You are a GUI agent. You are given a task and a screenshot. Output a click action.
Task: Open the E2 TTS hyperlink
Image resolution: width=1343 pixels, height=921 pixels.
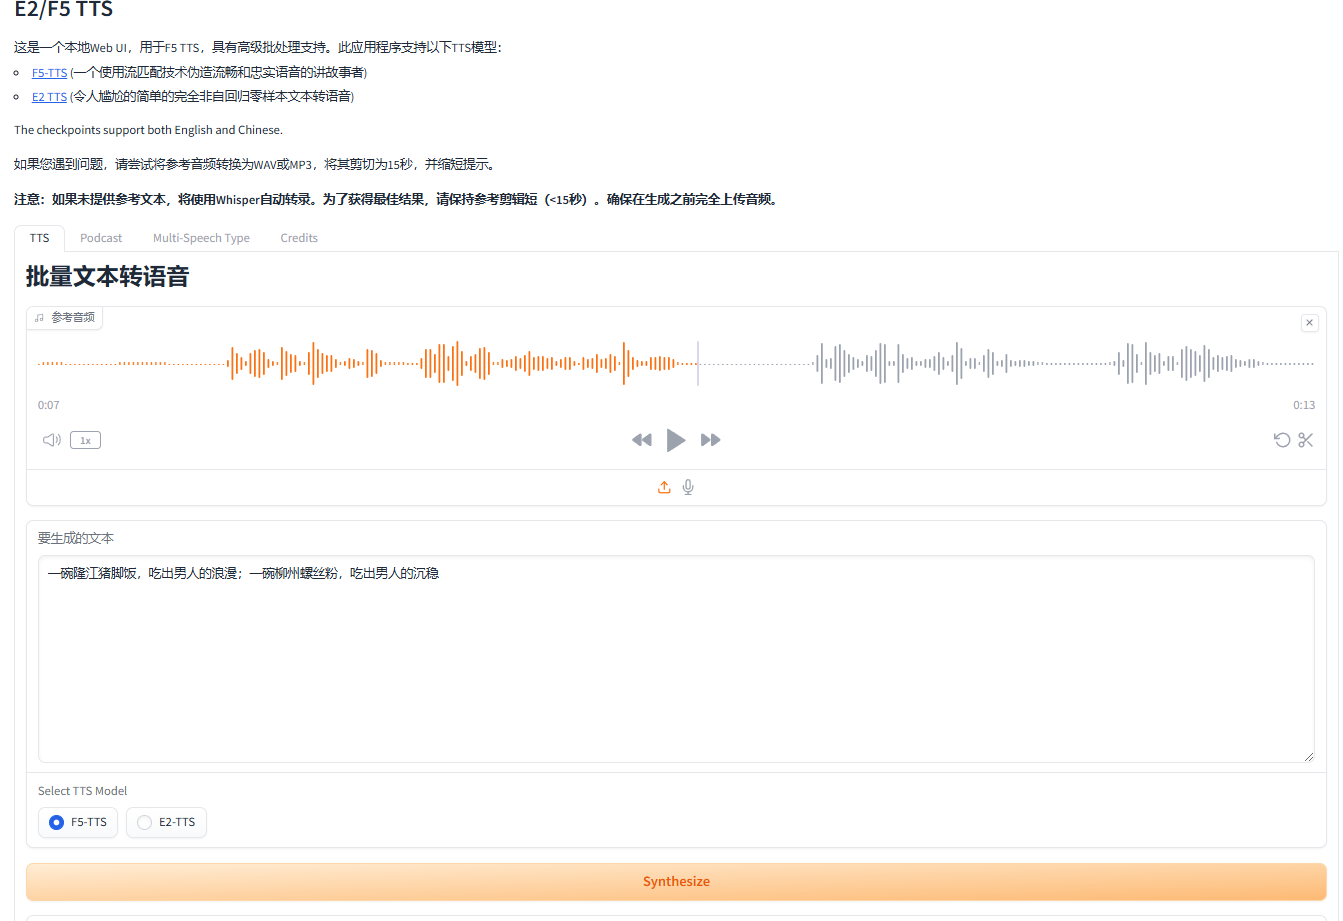(49, 96)
